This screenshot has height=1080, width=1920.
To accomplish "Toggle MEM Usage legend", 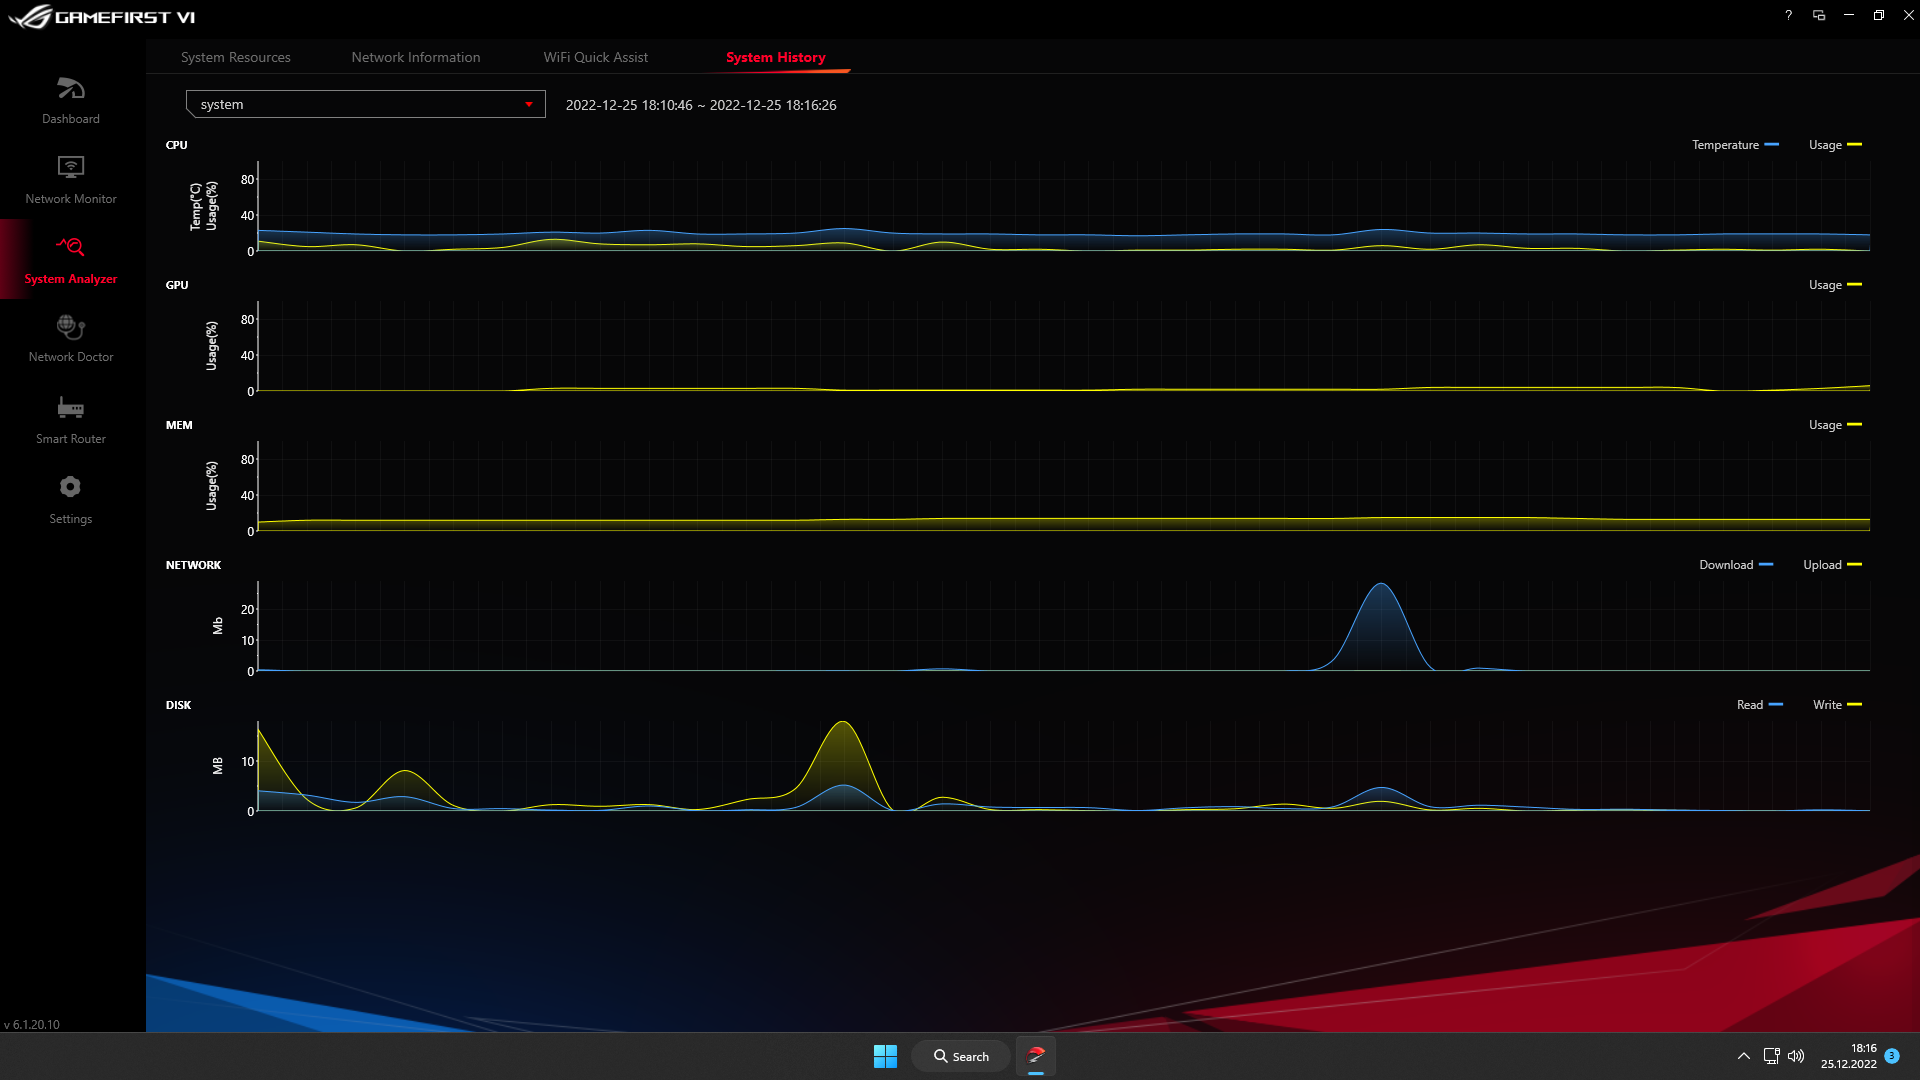I will pos(1835,425).
